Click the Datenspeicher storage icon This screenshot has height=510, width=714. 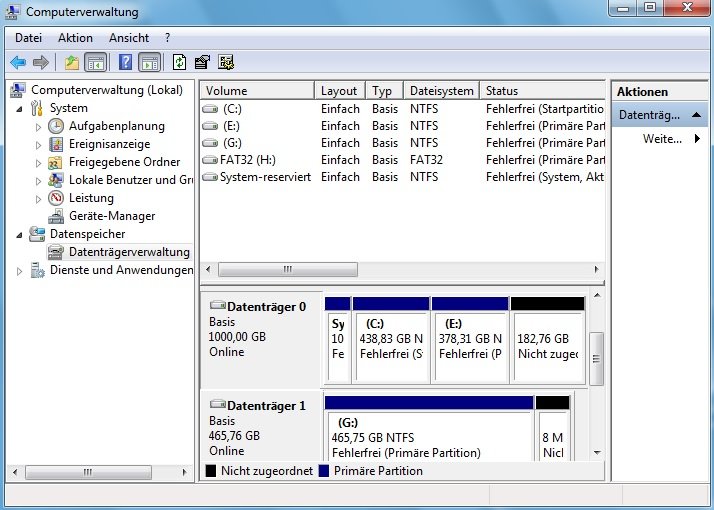(x=37, y=234)
